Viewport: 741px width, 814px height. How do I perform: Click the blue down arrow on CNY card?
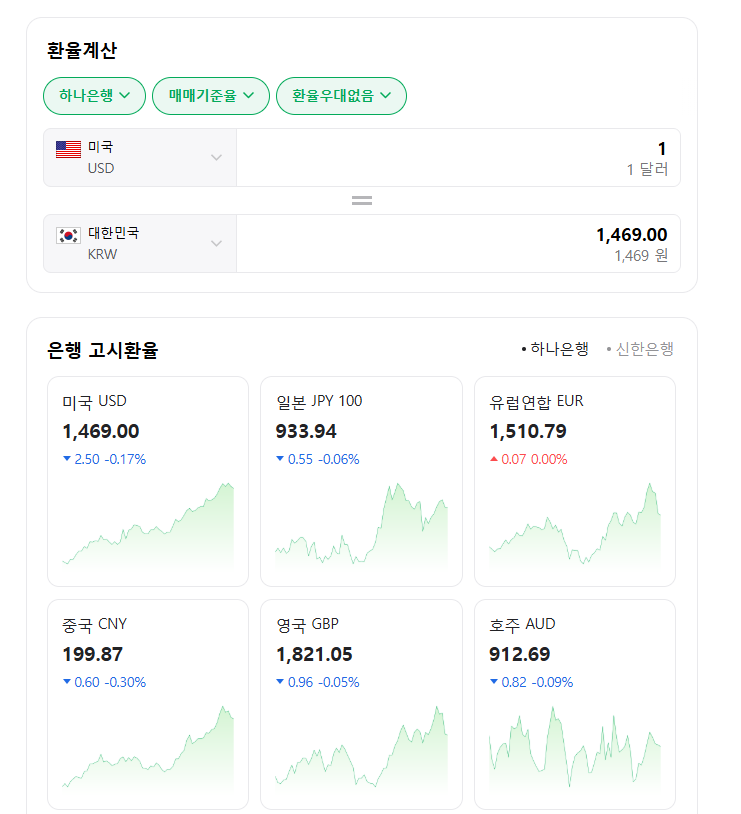coord(67,682)
